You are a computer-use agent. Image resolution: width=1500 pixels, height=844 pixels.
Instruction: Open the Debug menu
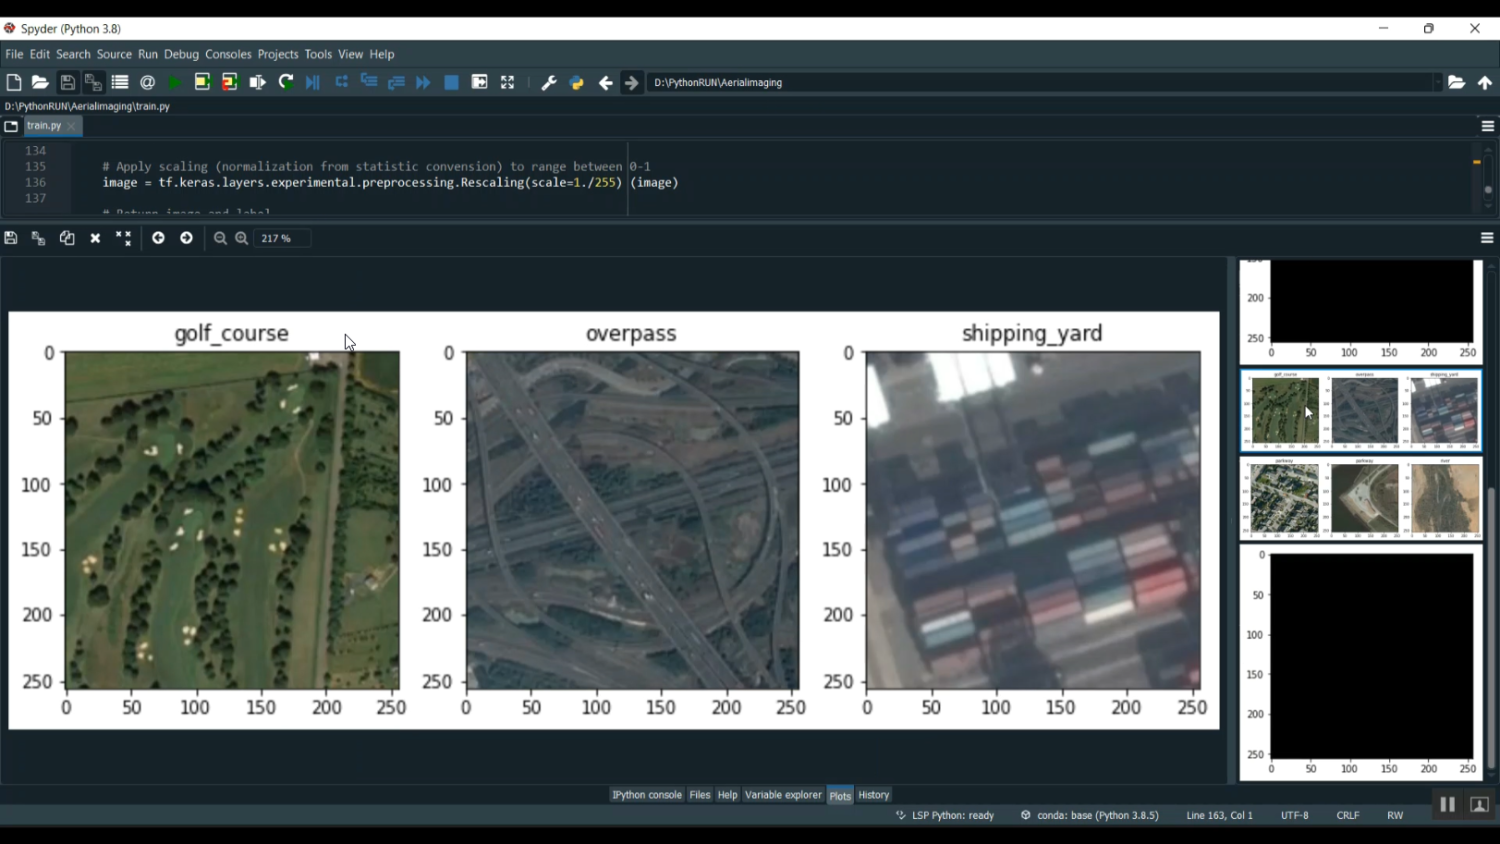click(x=181, y=54)
